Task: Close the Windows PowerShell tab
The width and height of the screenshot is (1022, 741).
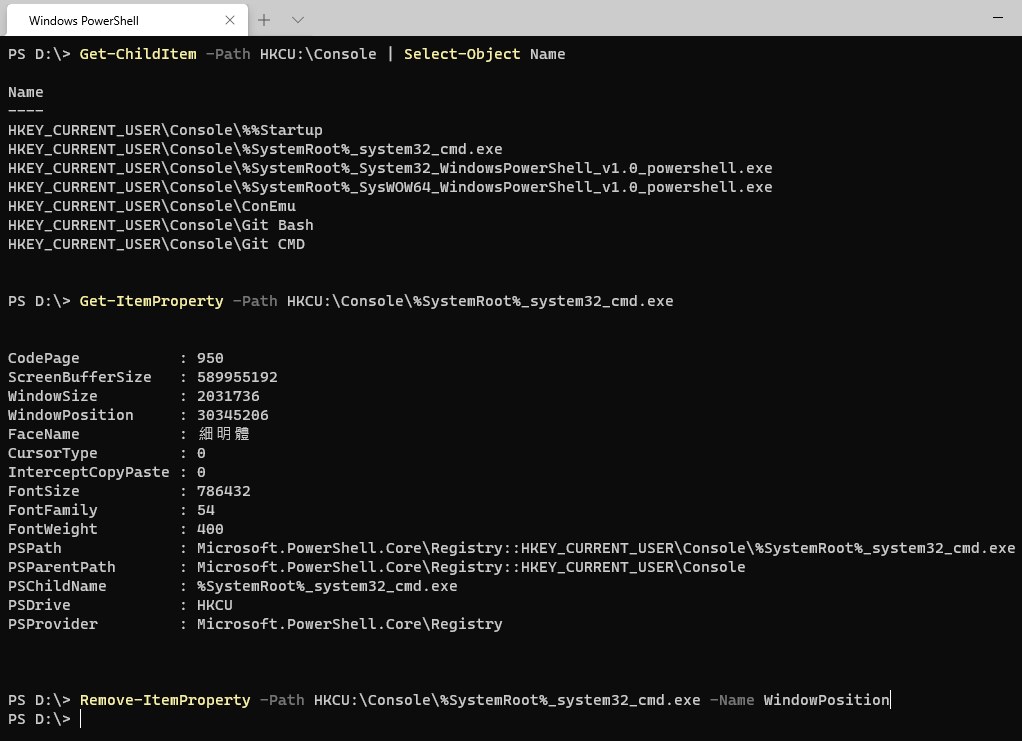Action: 230,20
